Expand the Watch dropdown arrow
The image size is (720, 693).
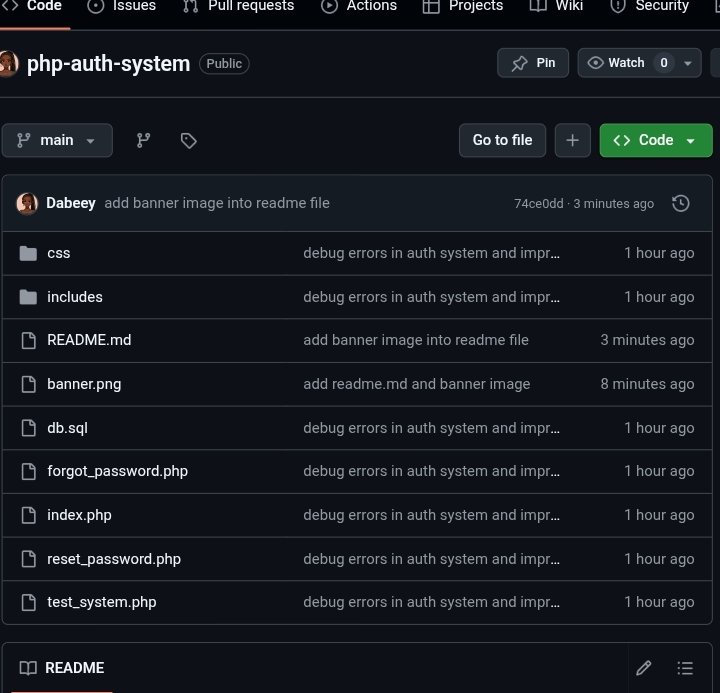(x=688, y=63)
